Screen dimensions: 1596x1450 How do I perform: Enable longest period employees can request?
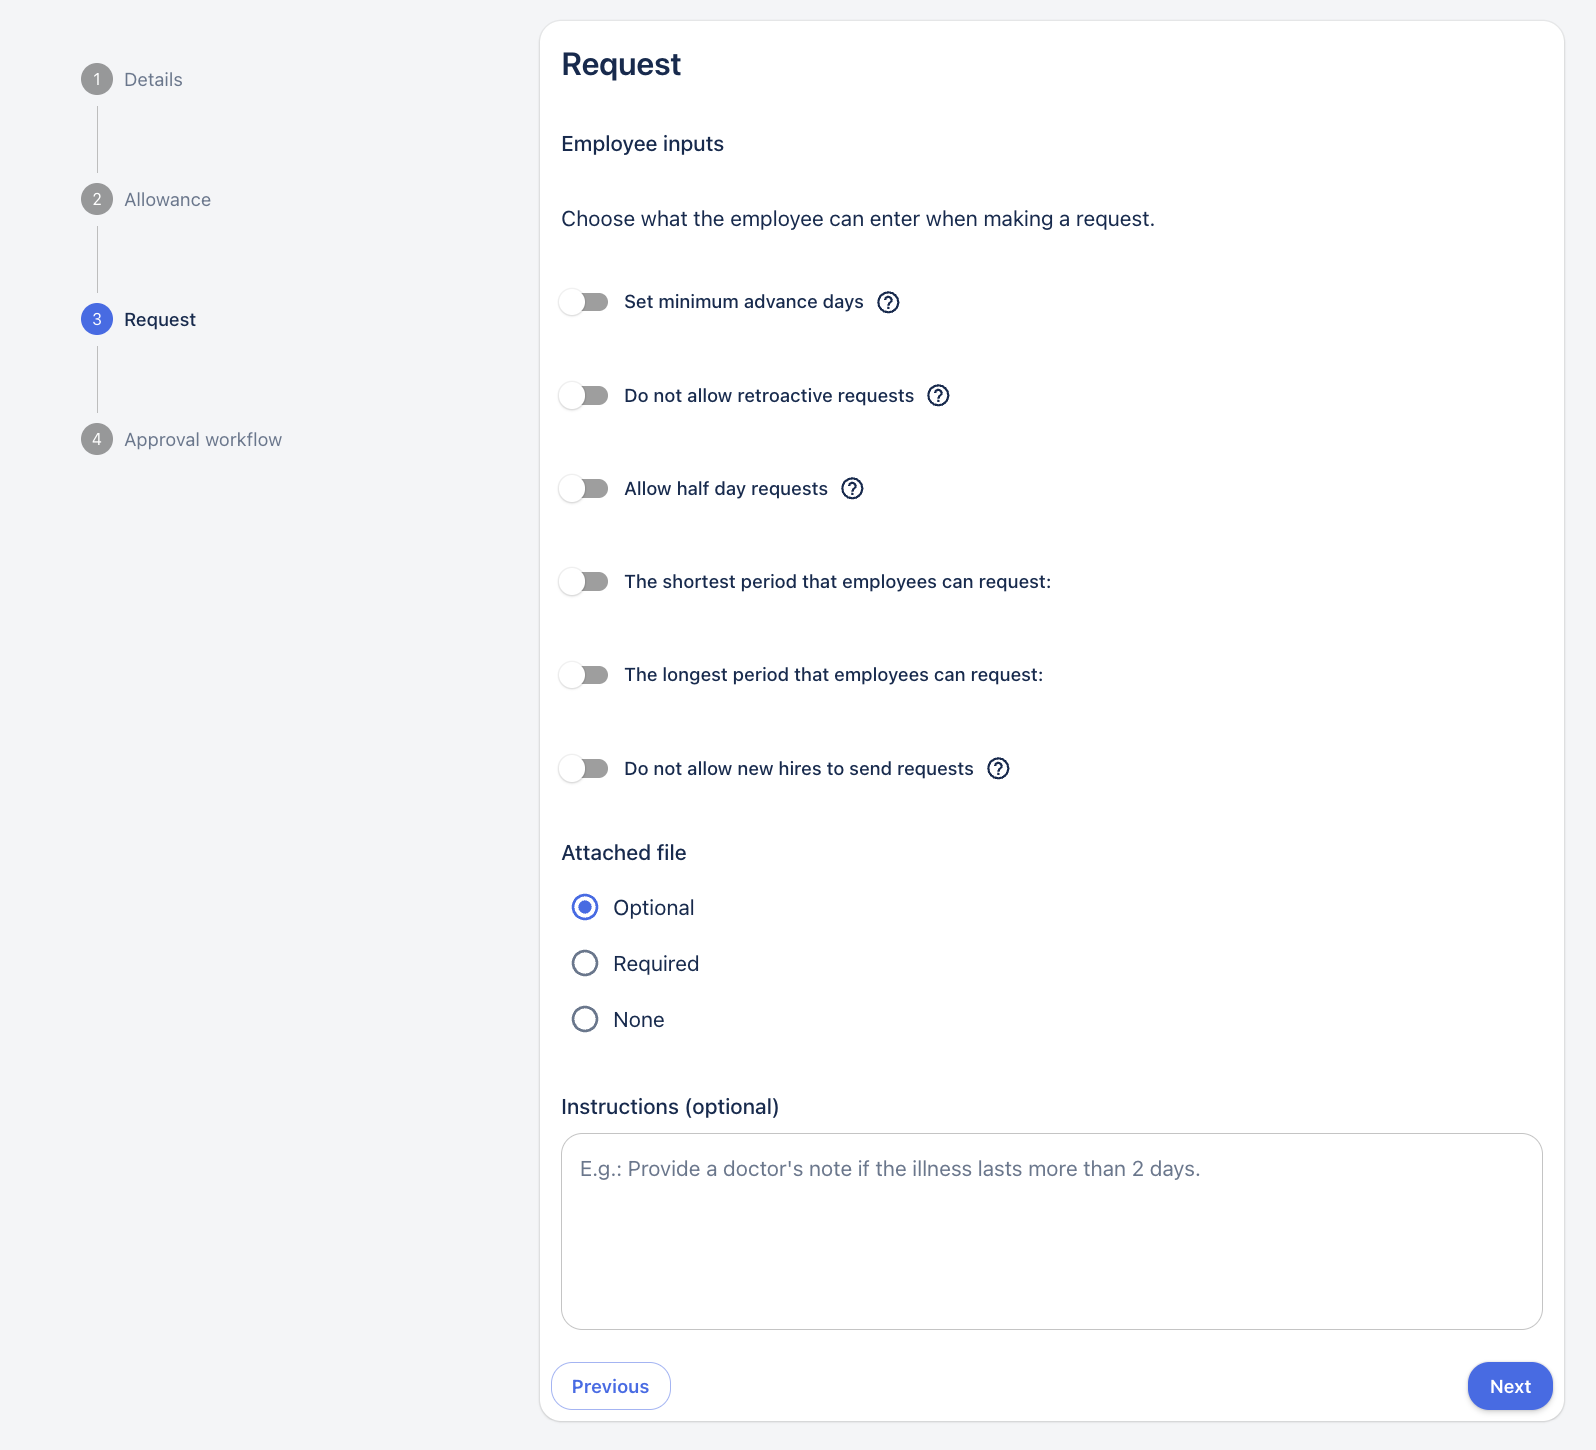click(x=584, y=675)
